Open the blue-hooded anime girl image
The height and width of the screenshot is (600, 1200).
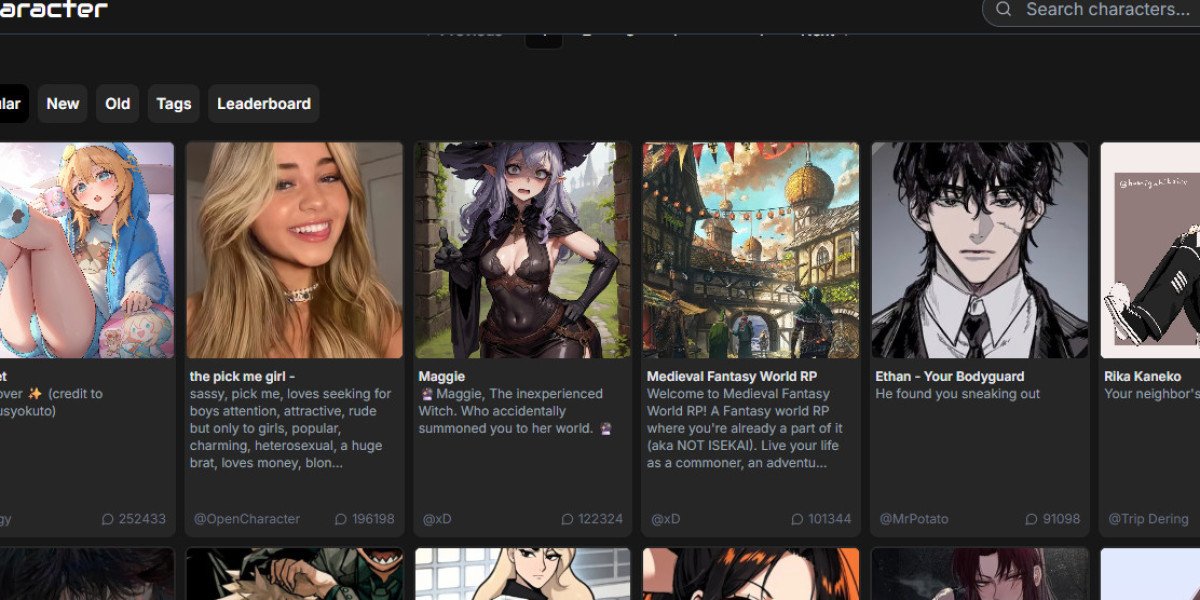[87, 250]
